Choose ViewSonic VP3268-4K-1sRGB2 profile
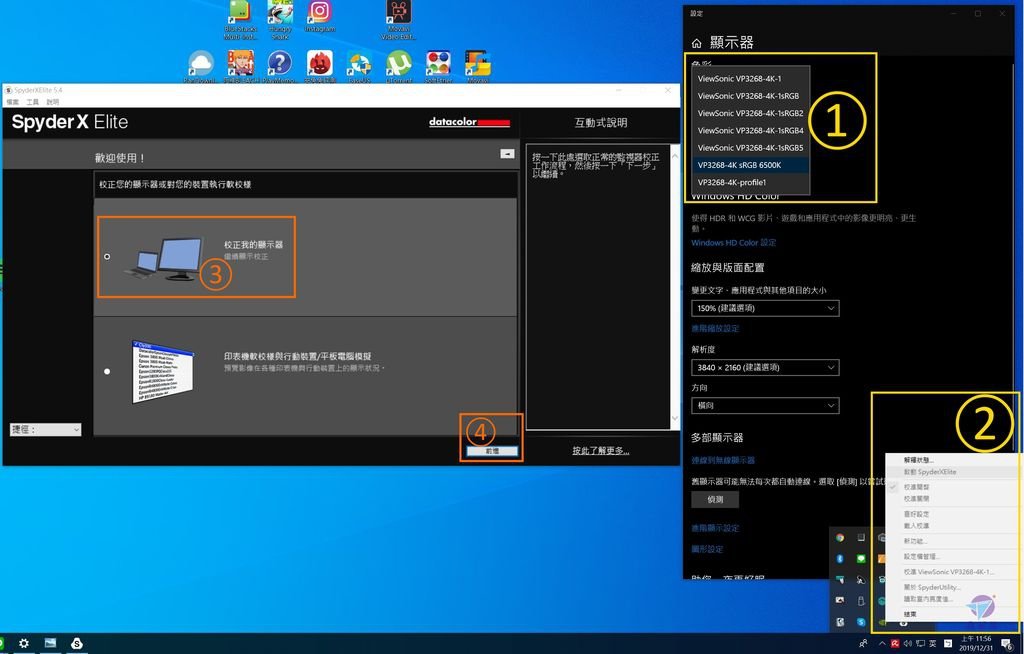Image resolution: width=1024 pixels, height=654 pixels. coord(751,113)
